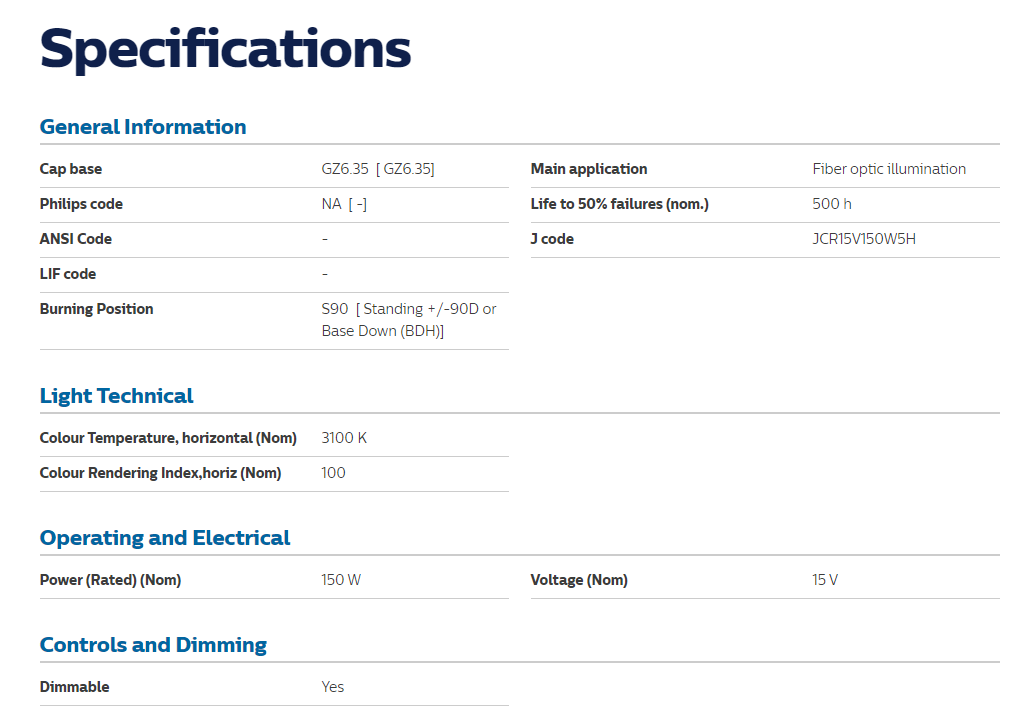Click the Light Technical section heading
The width and height of the screenshot is (1020, 724).
tap(116, 396)
